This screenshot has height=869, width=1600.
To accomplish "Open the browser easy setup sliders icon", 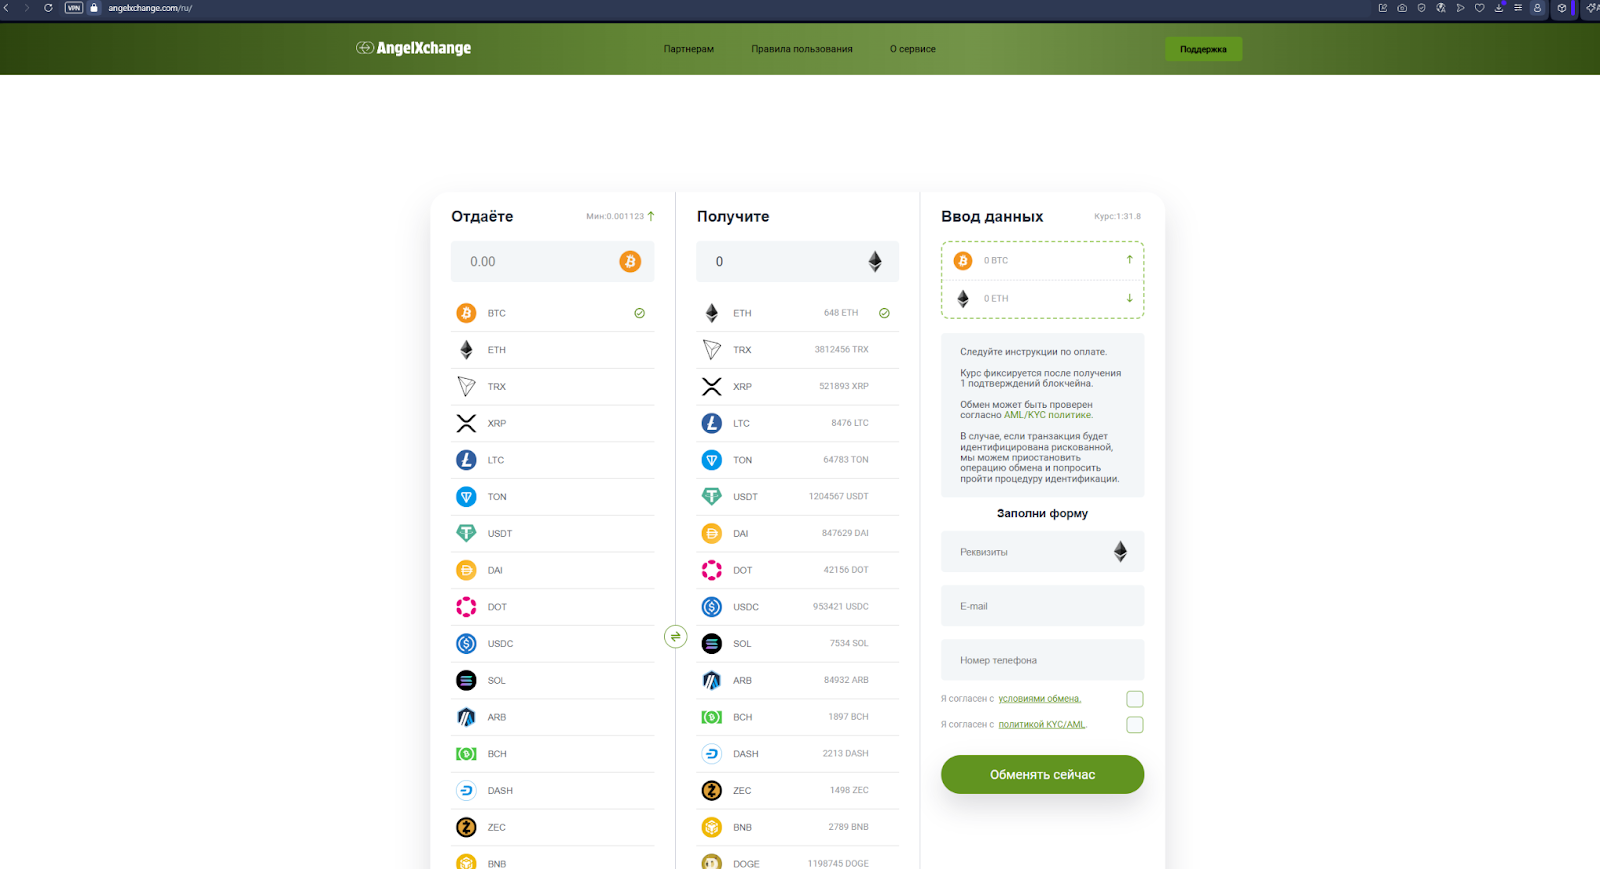I will pos(1518,8).
